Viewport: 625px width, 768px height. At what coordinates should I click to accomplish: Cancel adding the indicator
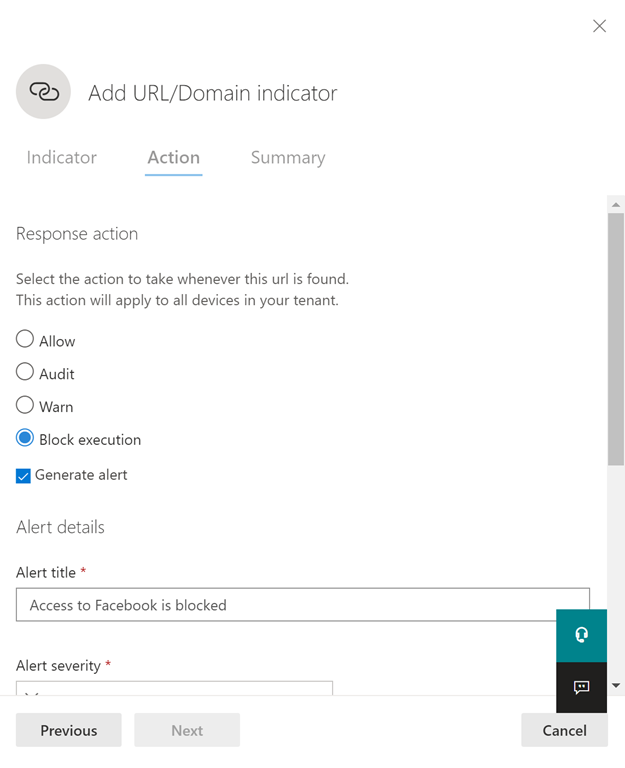point(564,730)
